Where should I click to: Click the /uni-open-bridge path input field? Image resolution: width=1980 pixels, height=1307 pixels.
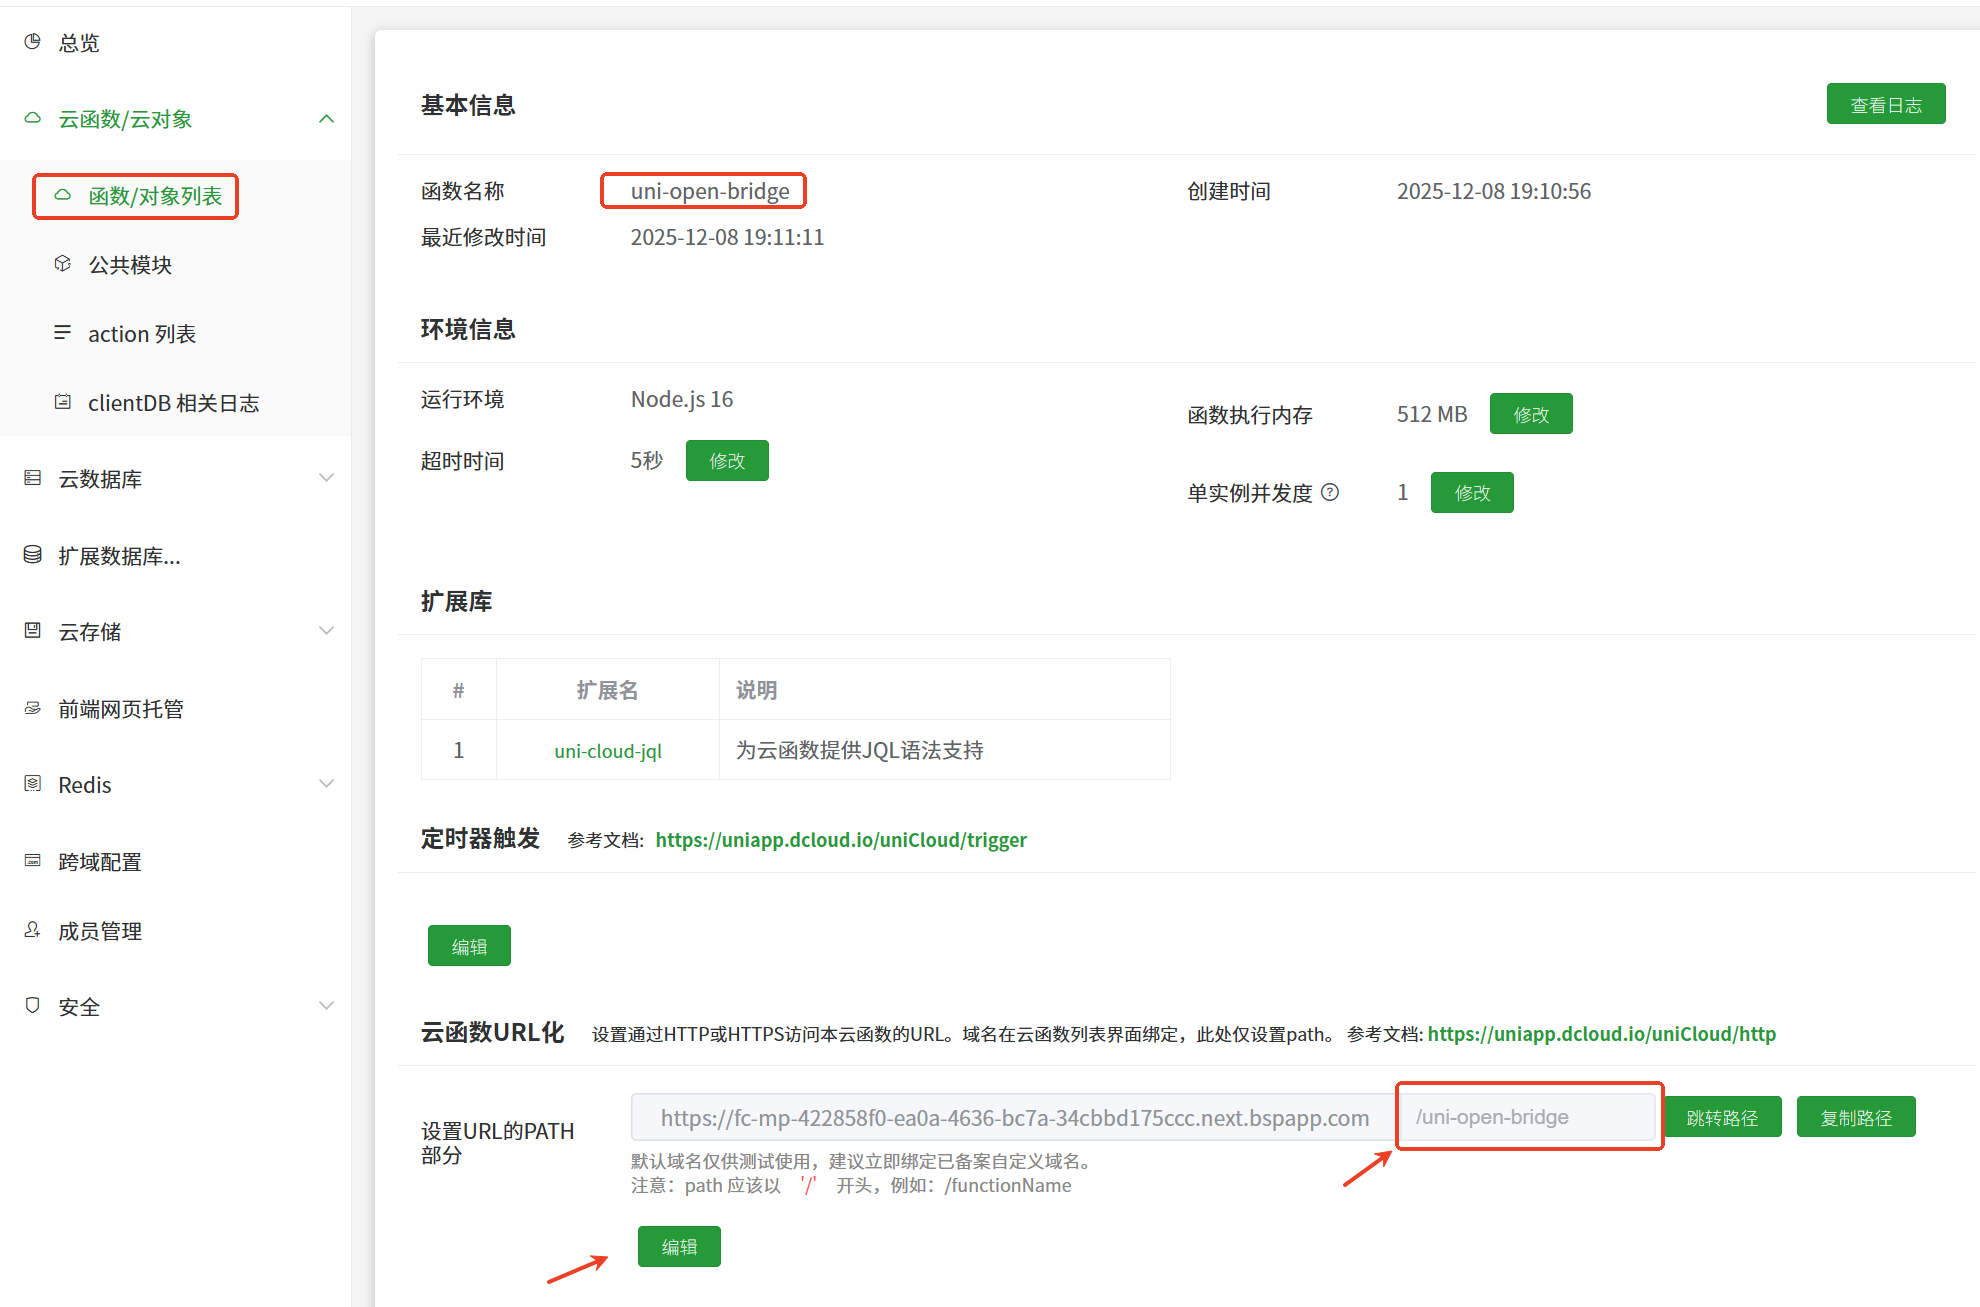[x=1528, y=1117]
